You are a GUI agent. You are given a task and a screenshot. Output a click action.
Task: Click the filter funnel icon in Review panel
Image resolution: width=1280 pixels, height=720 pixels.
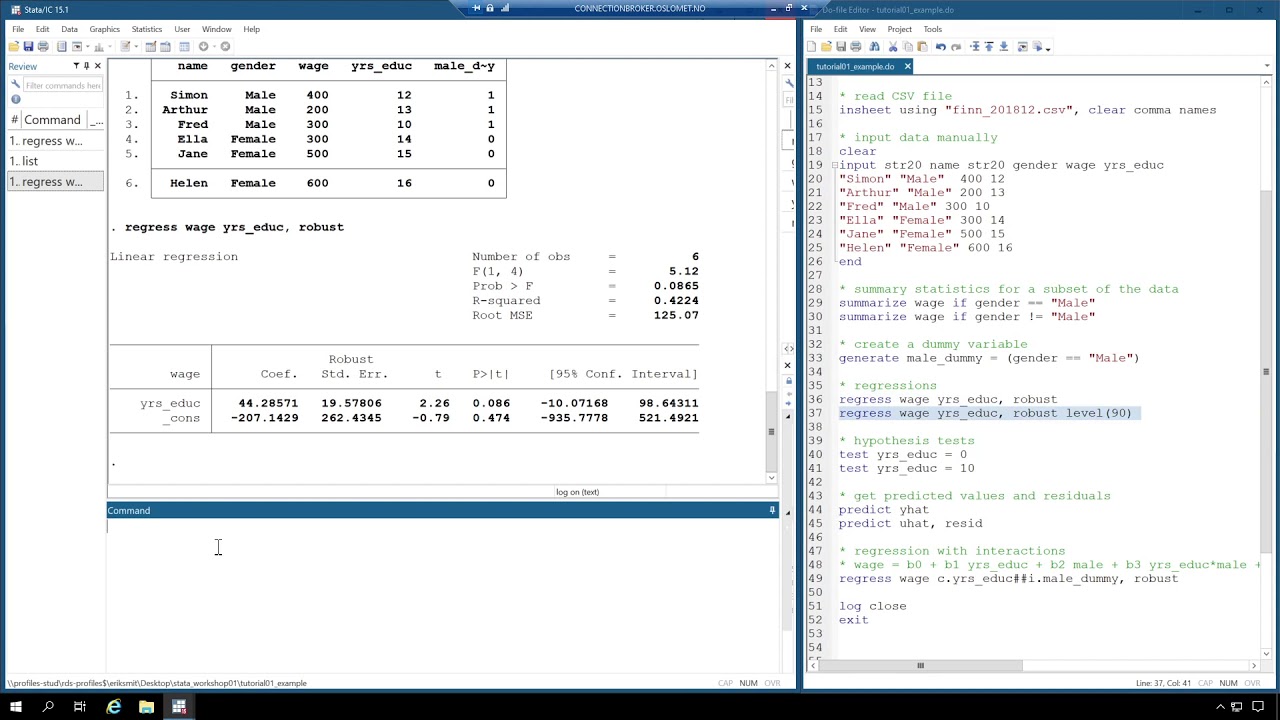click(x=76, y=66)
